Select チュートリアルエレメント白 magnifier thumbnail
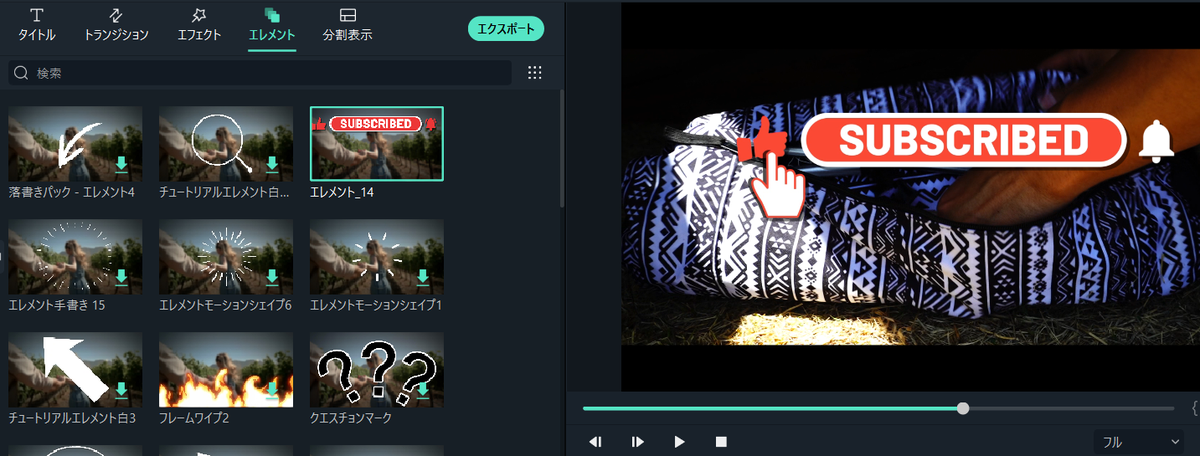Viewport: 1200px width, 456px height. pos(226,144)
